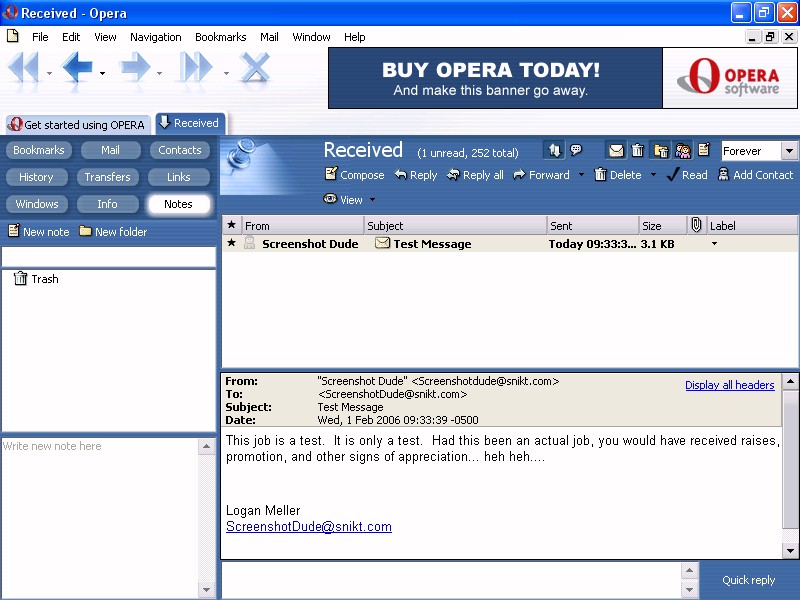Sort messages by the Subject column header
This screenshot has width=800, height=600.
(455, 226)
